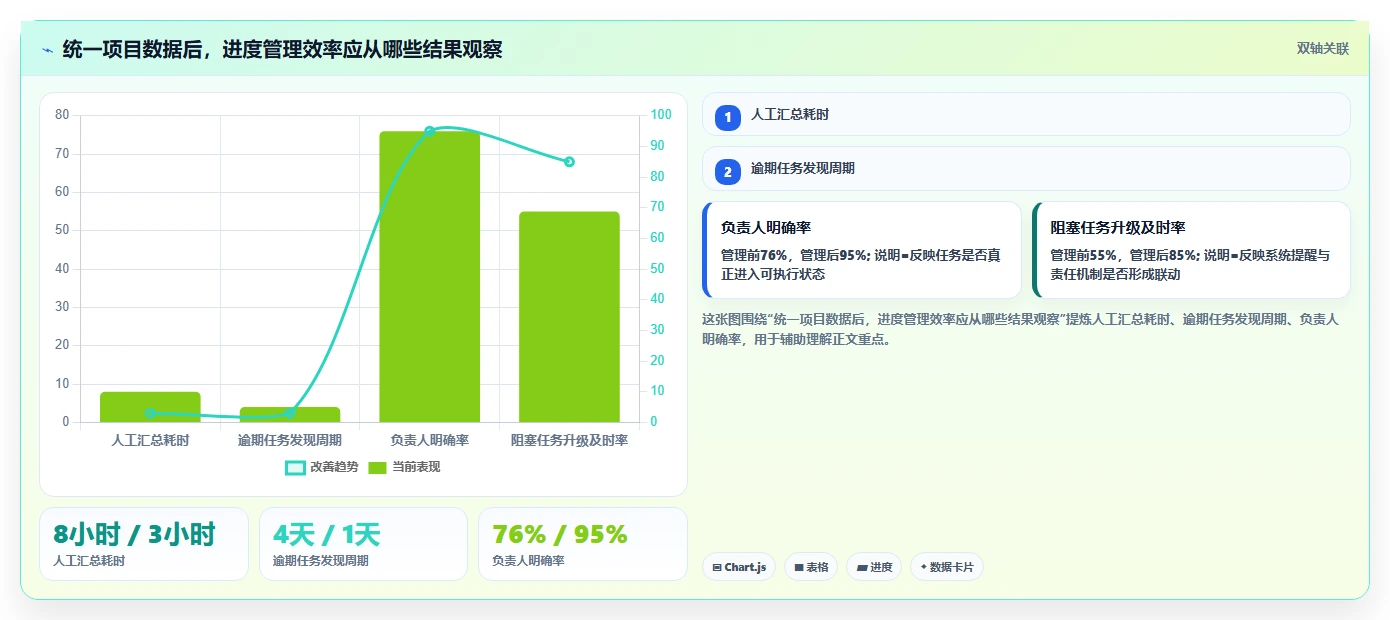
Task: Click the 76% / 95% stat card
Action: point(583,544)
